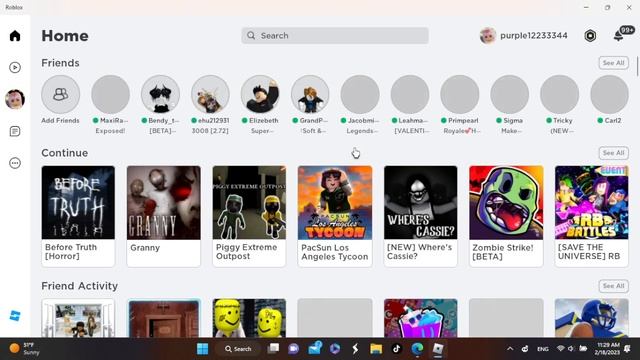Viewport: 640px width, 360px height.
Task: Open friend Carl2 avatar
Action: tap(609, 94)
